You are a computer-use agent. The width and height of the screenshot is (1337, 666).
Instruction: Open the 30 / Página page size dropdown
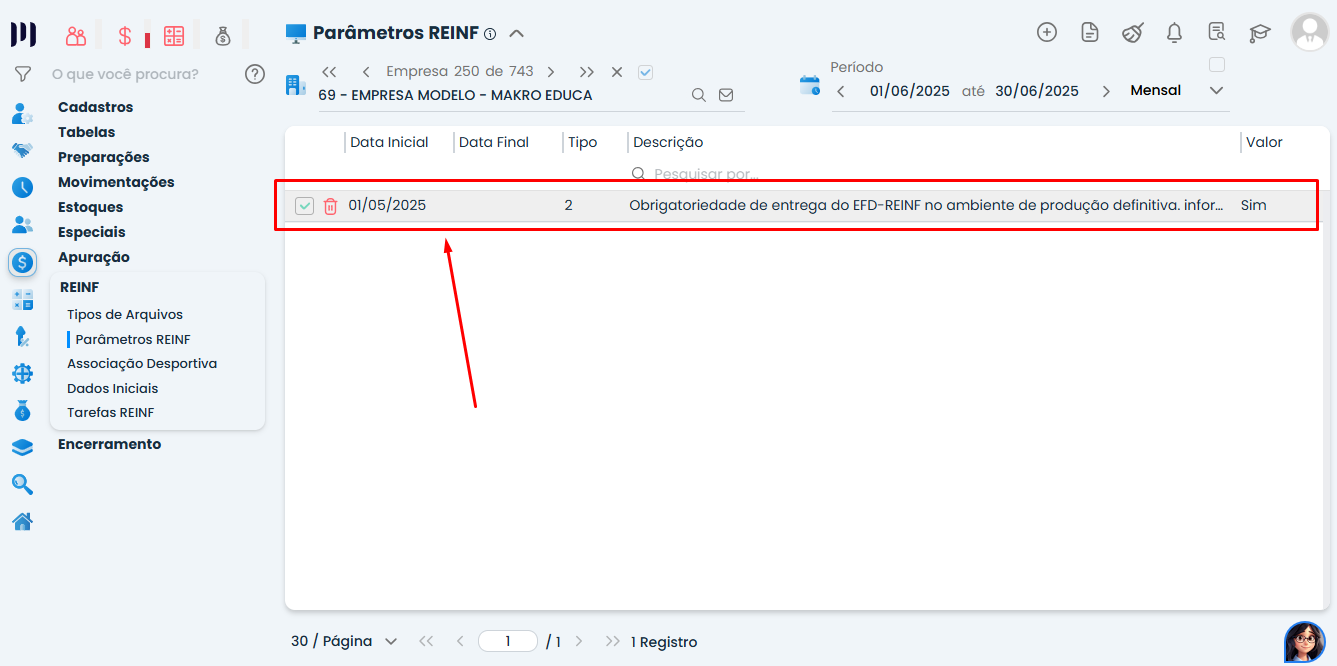point(345,641)
